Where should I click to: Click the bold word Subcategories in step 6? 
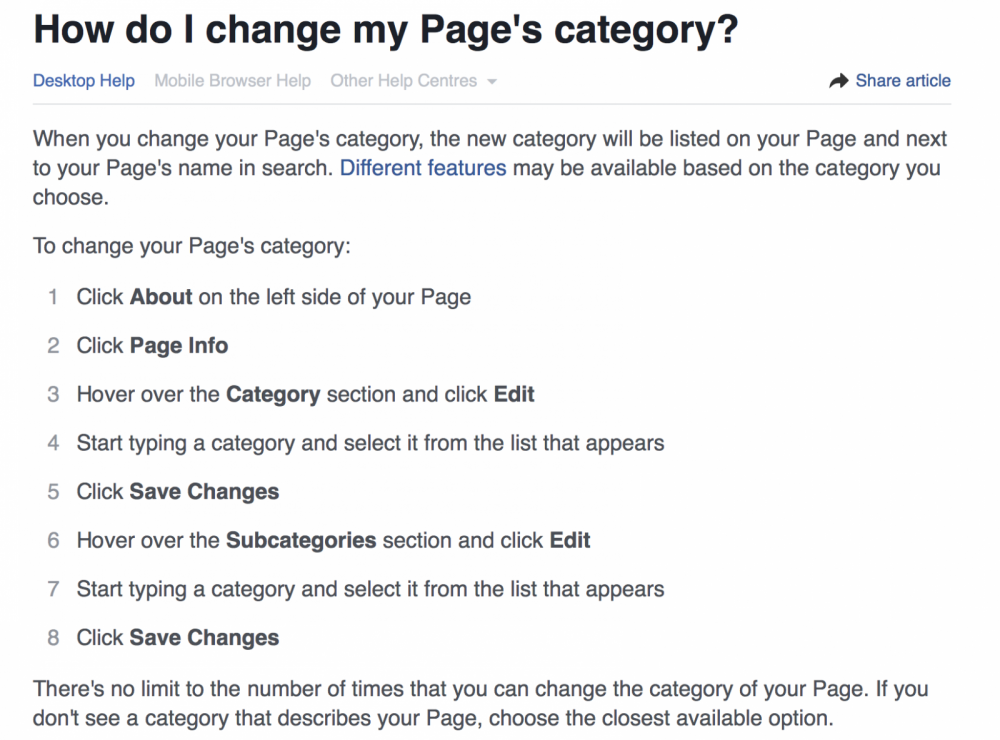click(301, 541)
